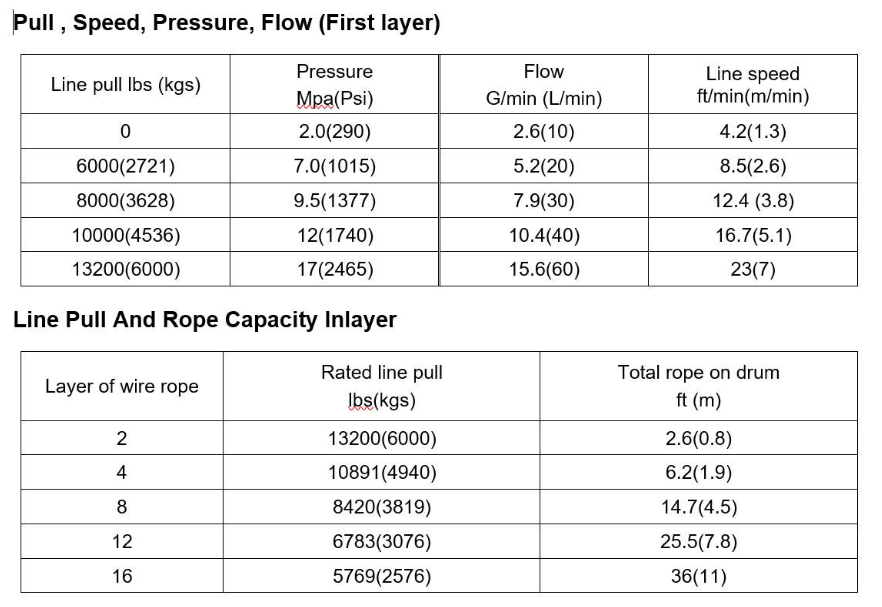
Task: Select the Flow G/min (L/min) header cell
Action: pyautogui.click(x=543, y=84)
